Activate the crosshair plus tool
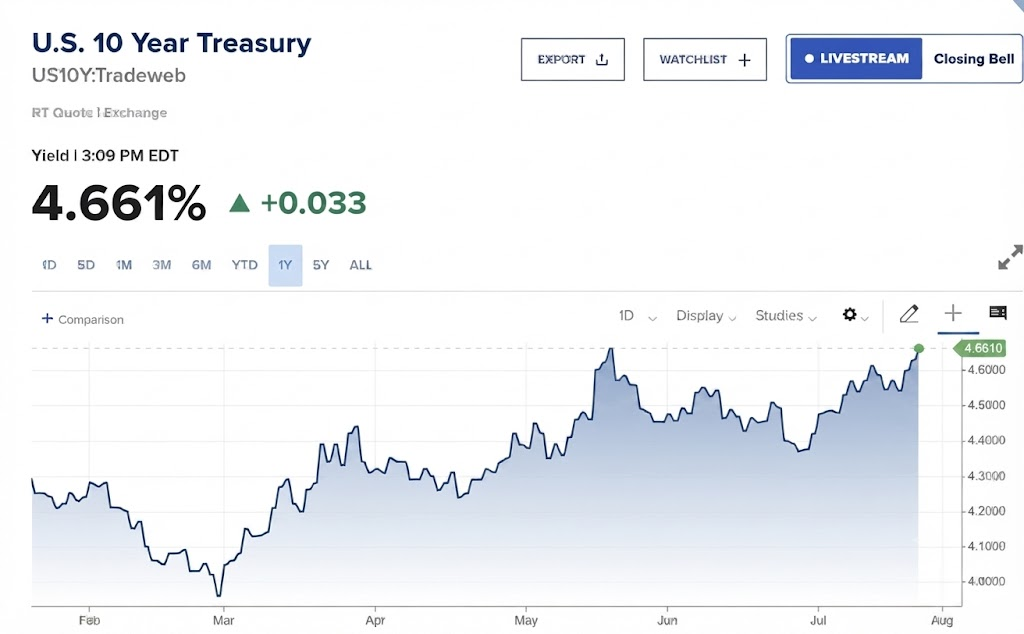The width and height of the screenshot is (1024, 634). [x=953, y=313]
